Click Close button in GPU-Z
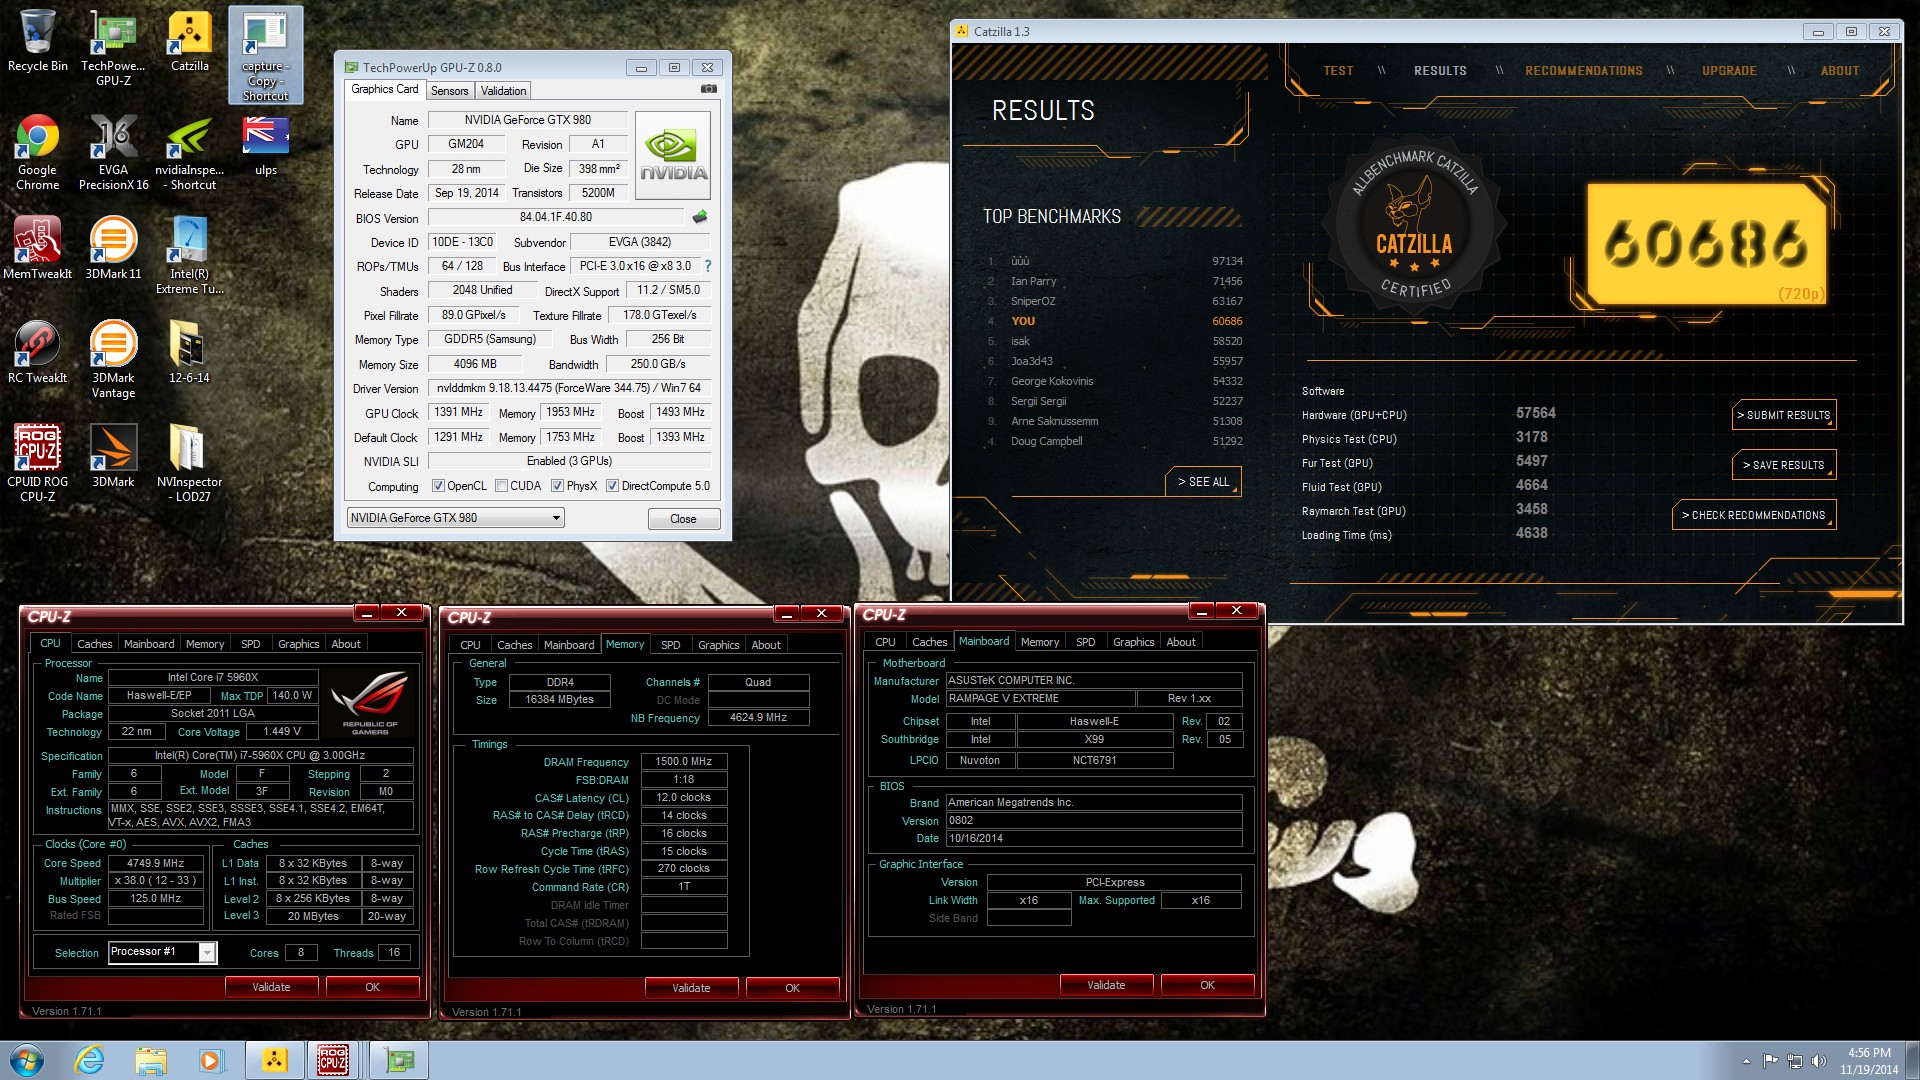The image size is (1920, 1080). click(683, 519)
